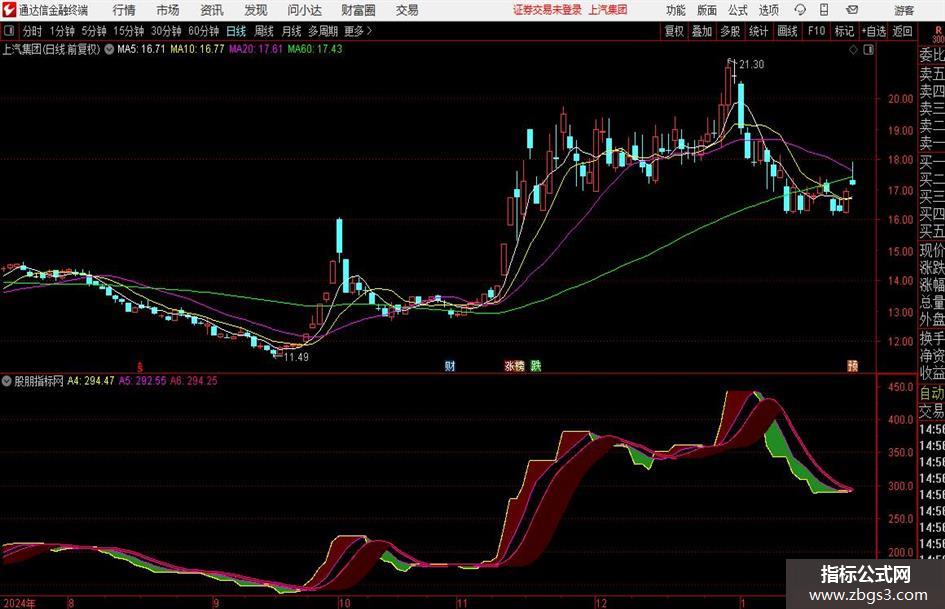Click the 复权 toolbar button
The width and height of the screenshot is (945, 609).
[x=674, y=31]
